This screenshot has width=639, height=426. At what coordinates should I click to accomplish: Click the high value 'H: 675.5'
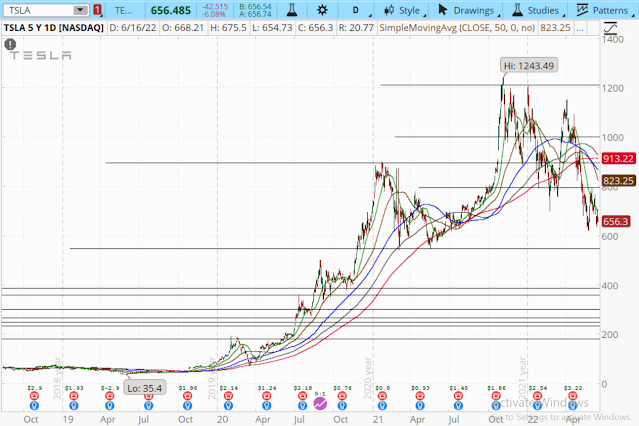228,28
